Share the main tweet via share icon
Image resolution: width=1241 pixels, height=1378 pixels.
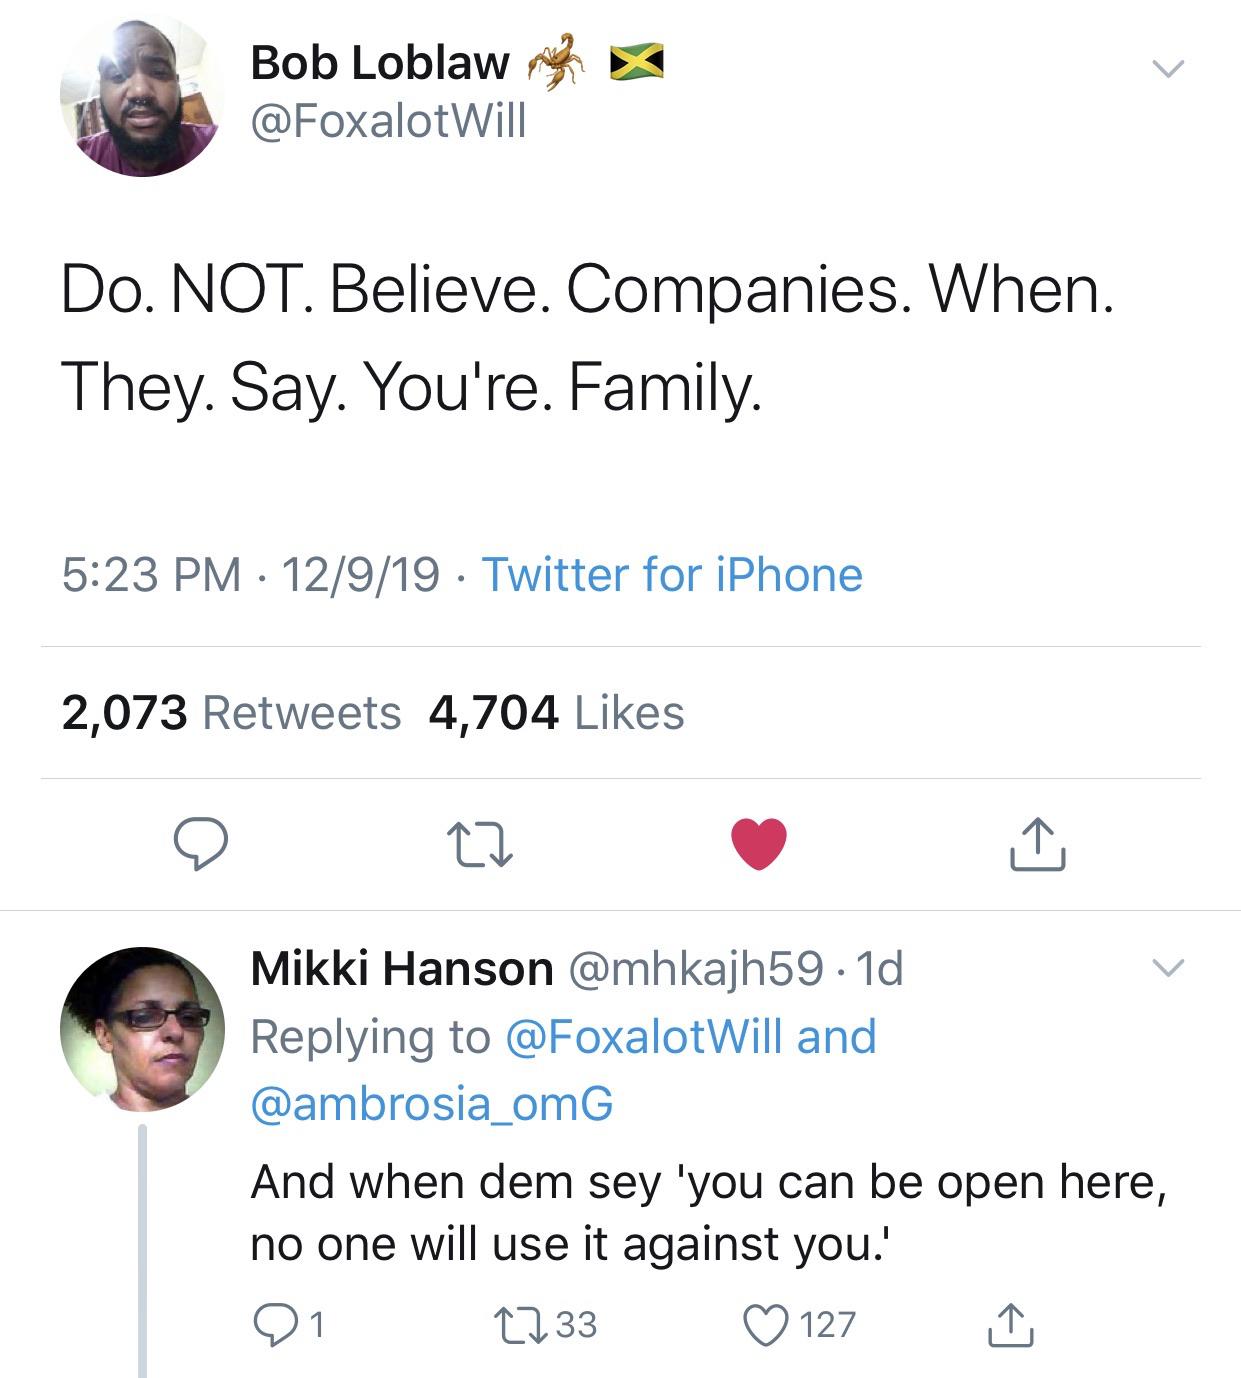1038,843
